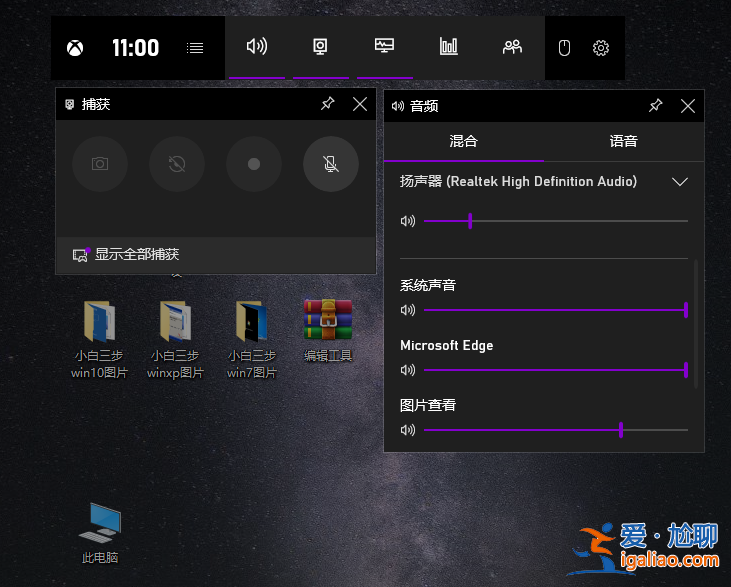Click the record last 30 seconds button

177,164
